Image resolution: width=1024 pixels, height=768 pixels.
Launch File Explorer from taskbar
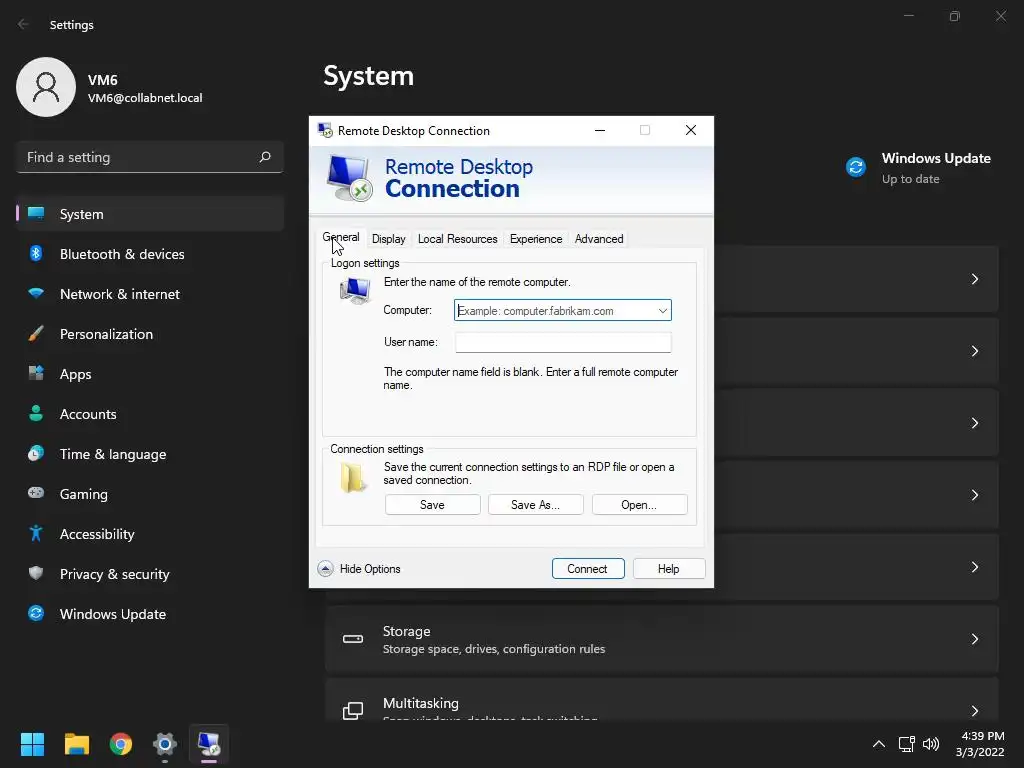tap(76, 744)
